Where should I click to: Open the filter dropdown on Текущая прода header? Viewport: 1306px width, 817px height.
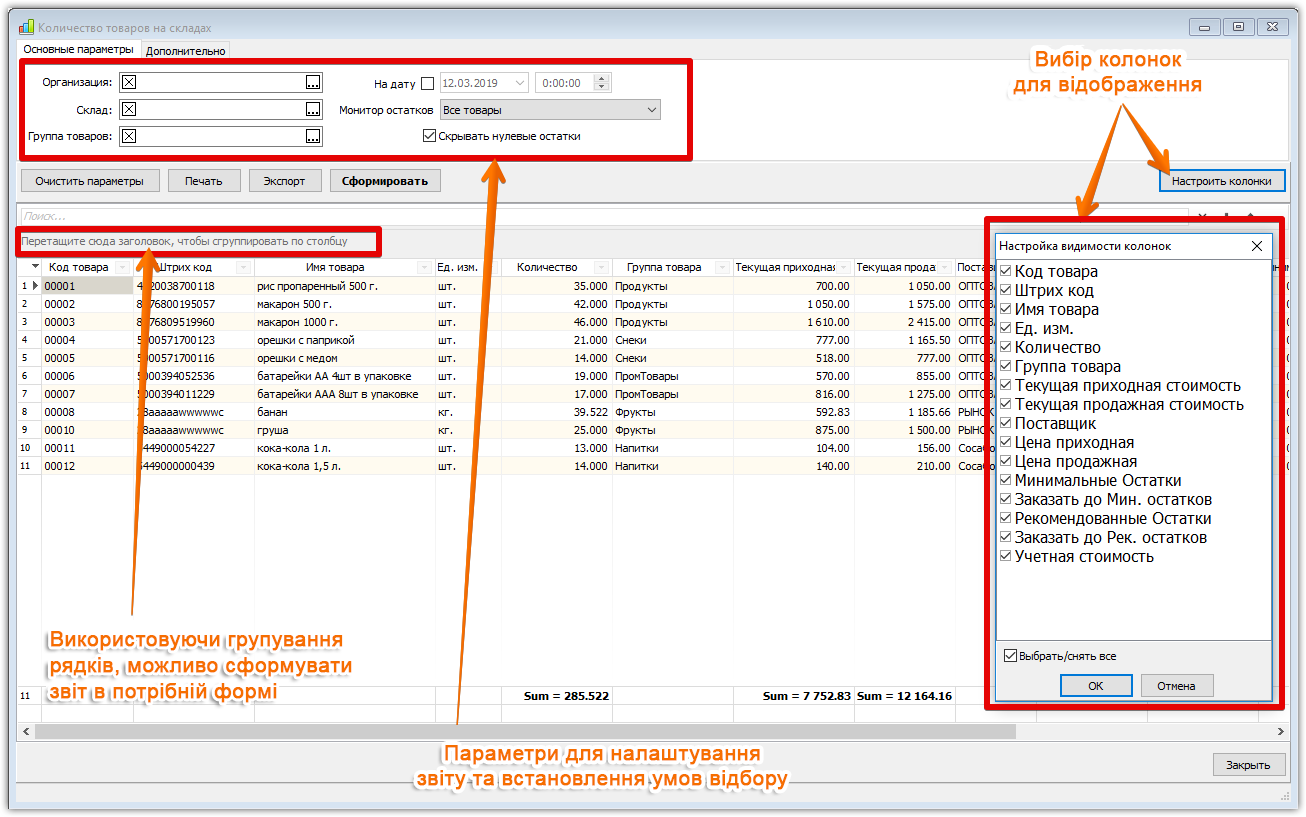tap(945, 268)
